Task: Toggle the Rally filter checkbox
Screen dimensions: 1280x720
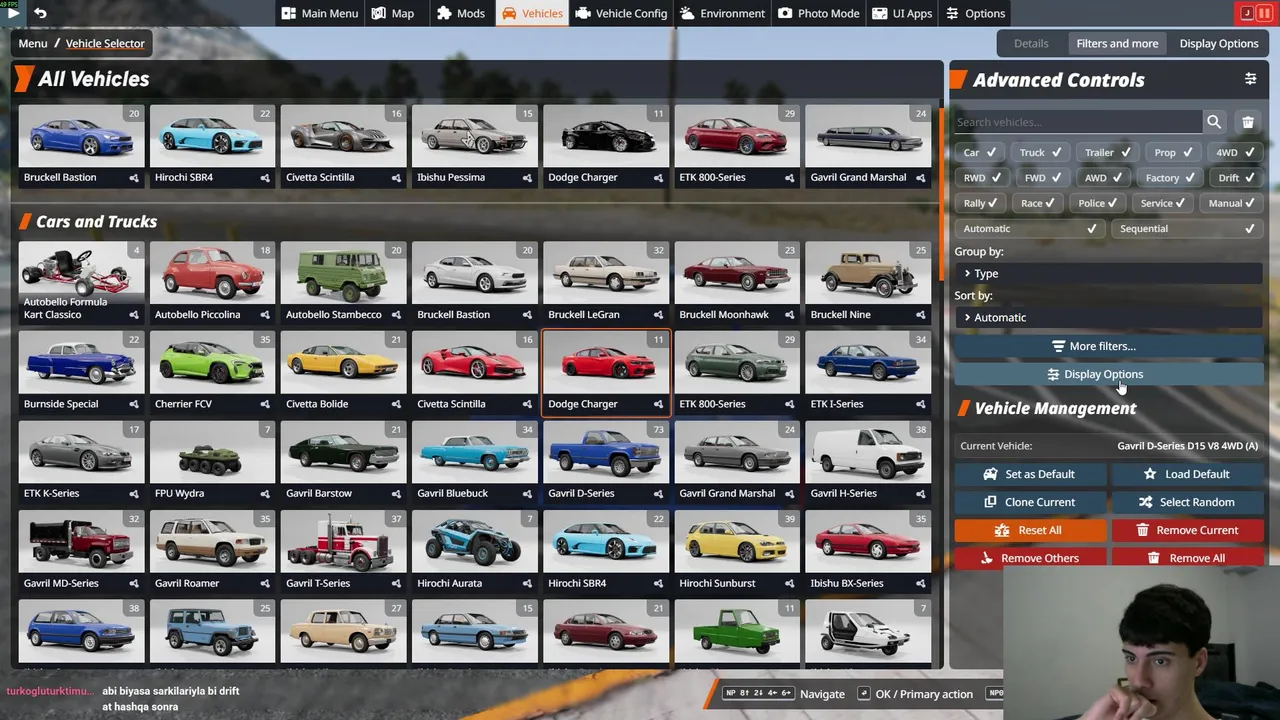Action: click(980, 203)
